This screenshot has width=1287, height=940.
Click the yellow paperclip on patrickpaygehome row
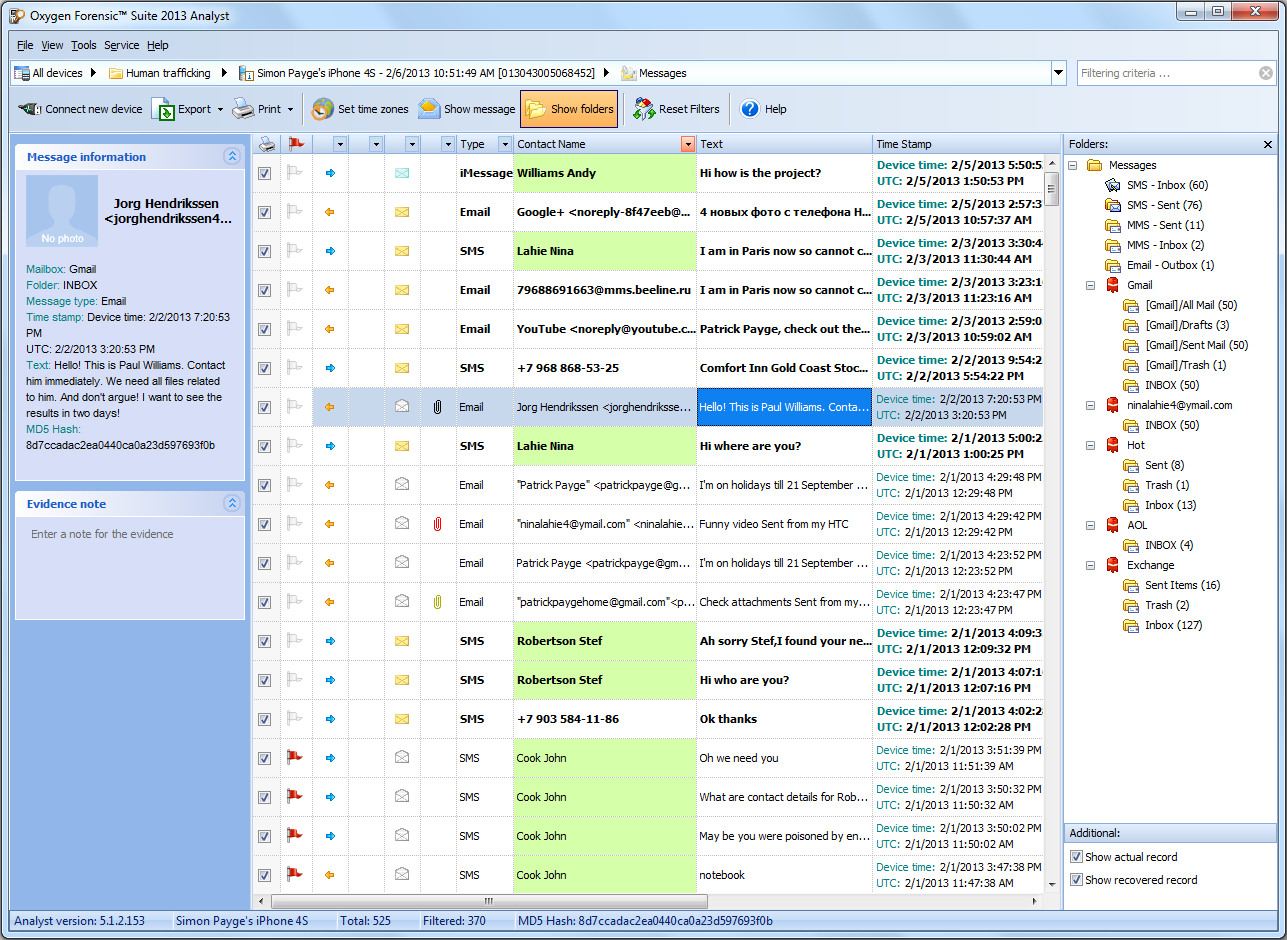tap(437, 602)
